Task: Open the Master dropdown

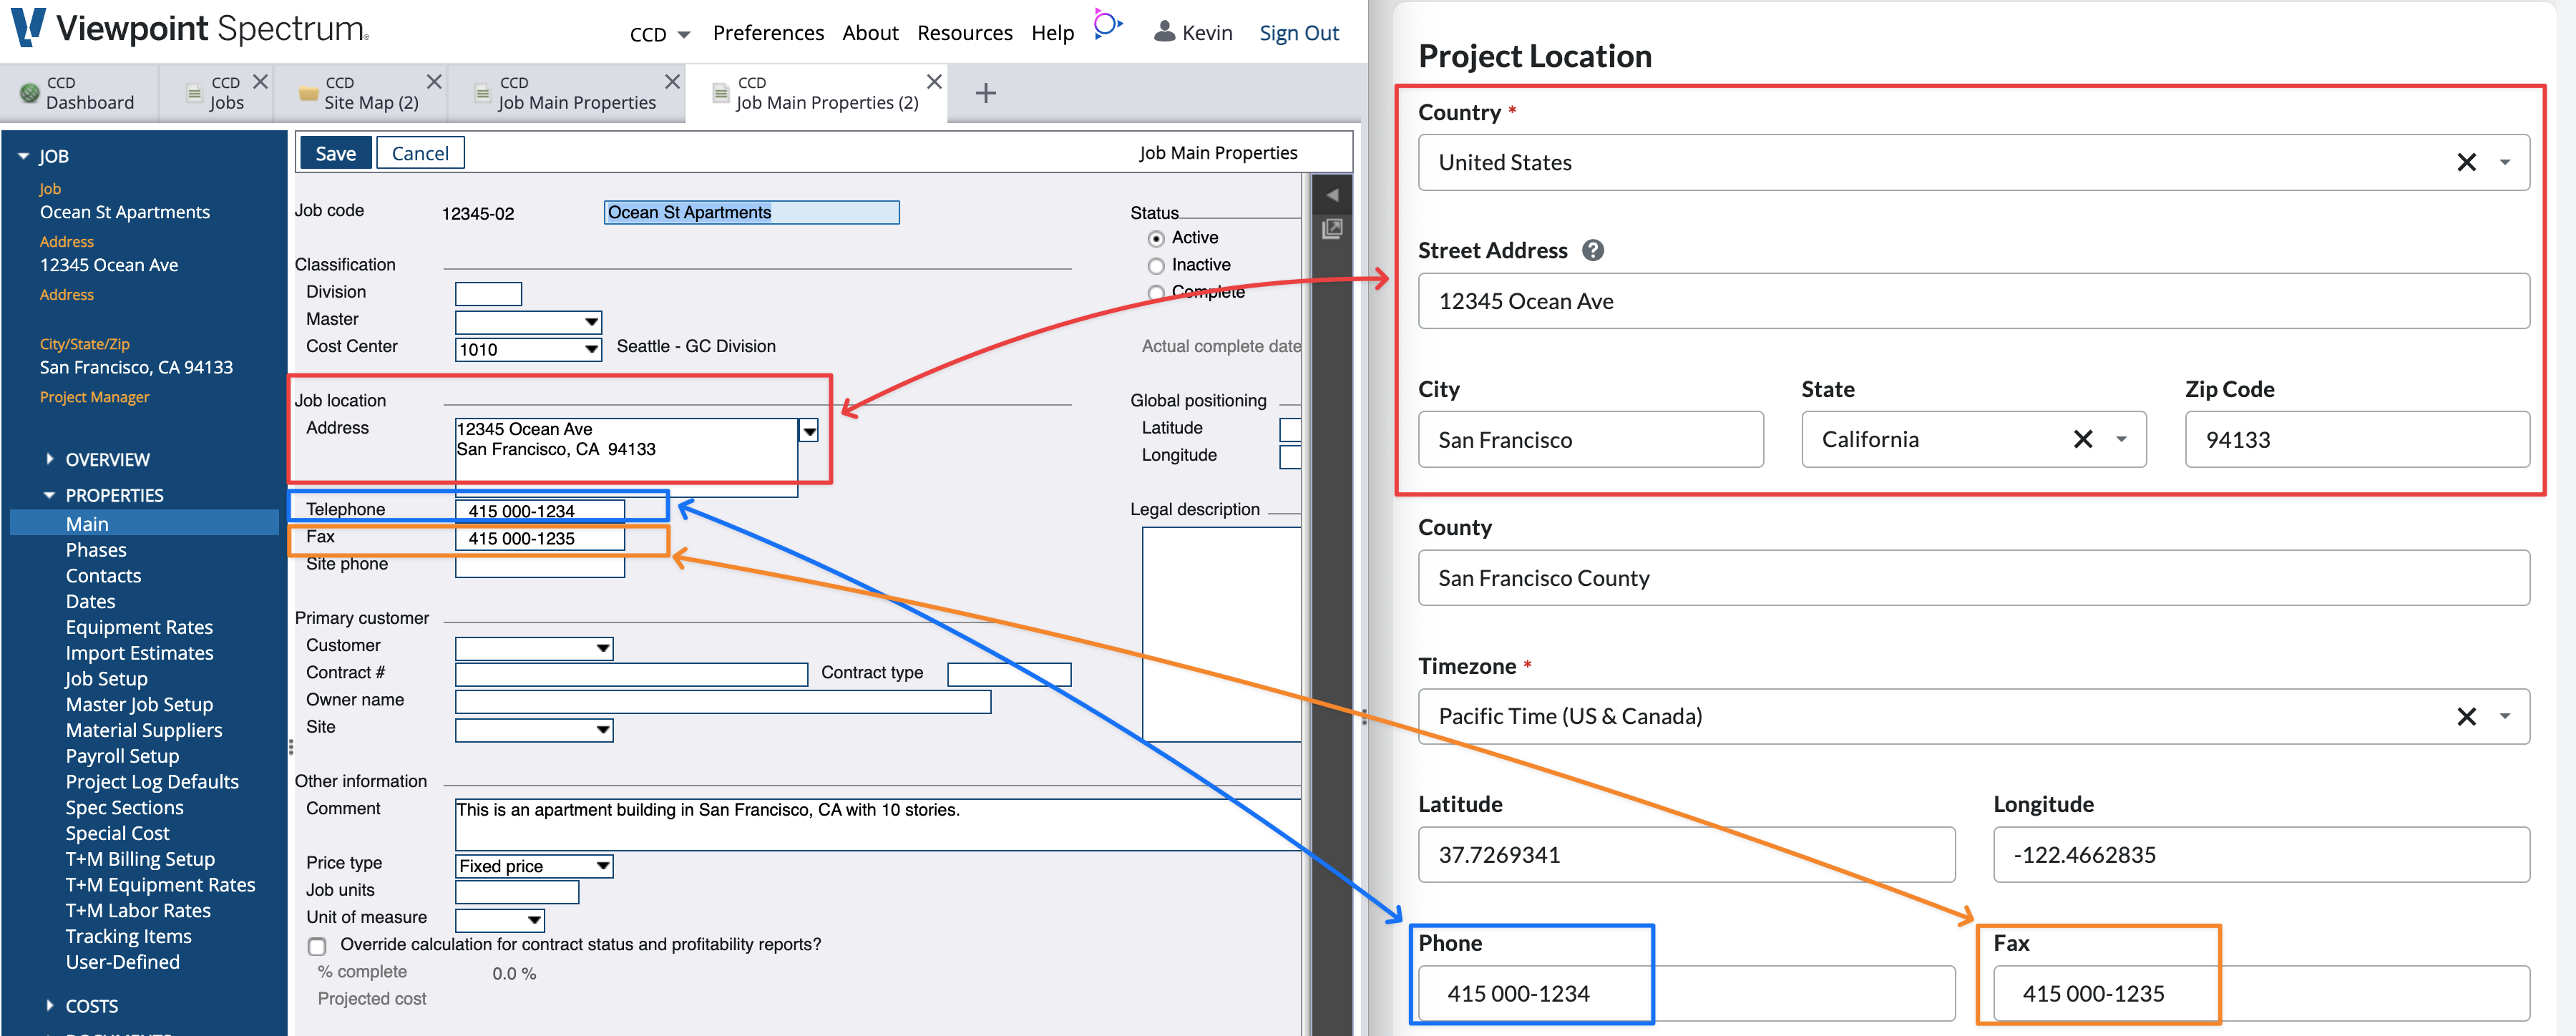Action: 591,322
